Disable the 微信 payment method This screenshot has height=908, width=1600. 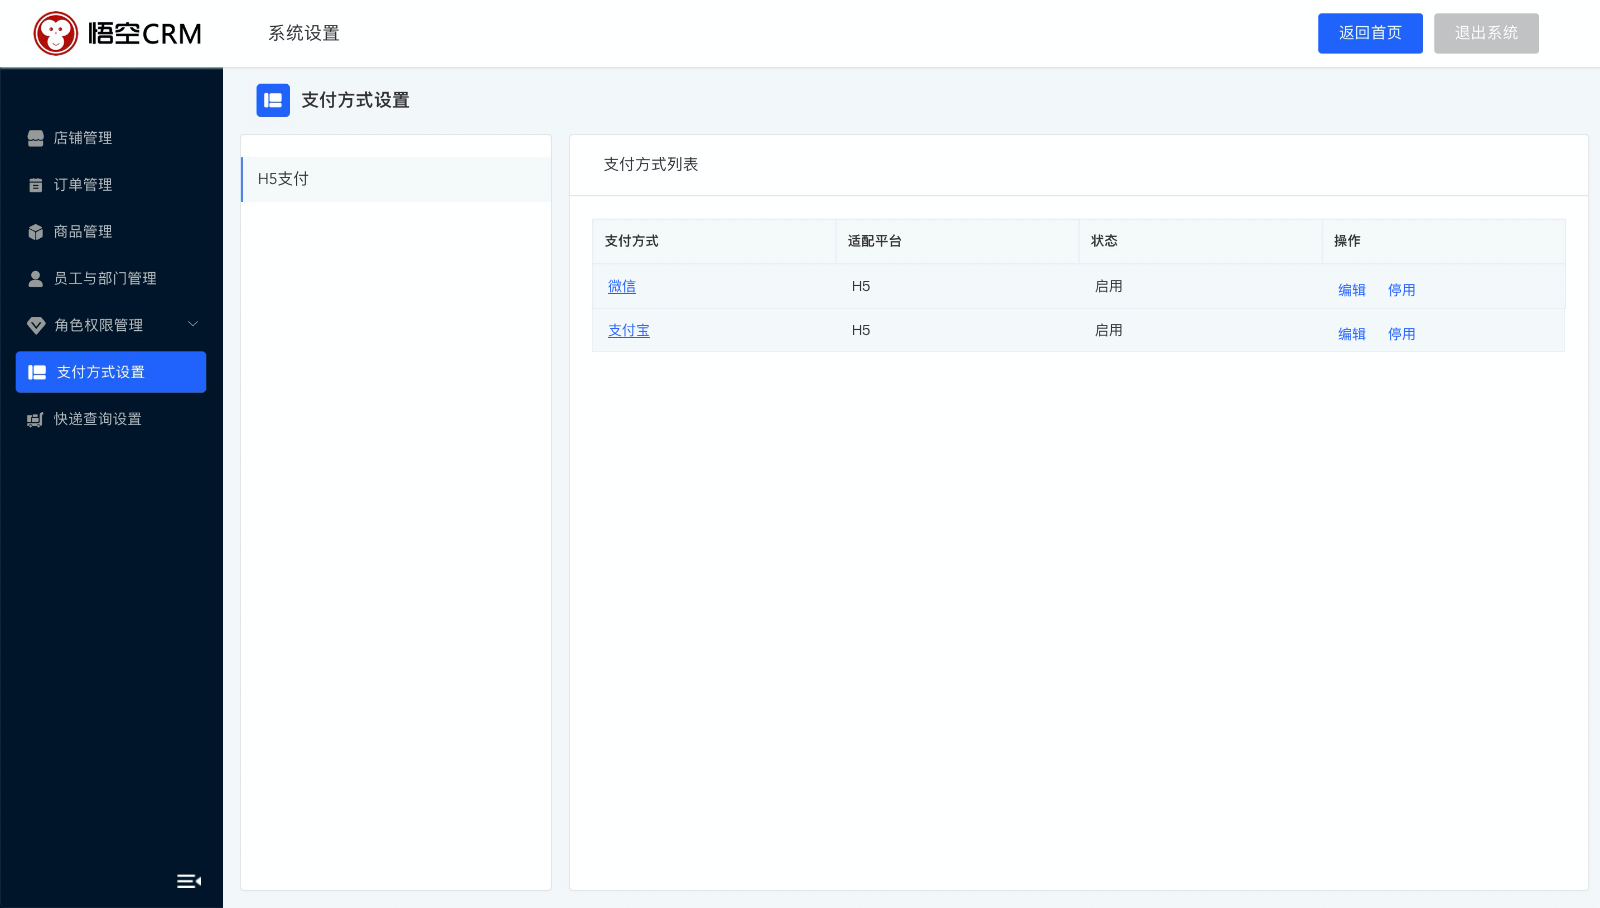1401,290
